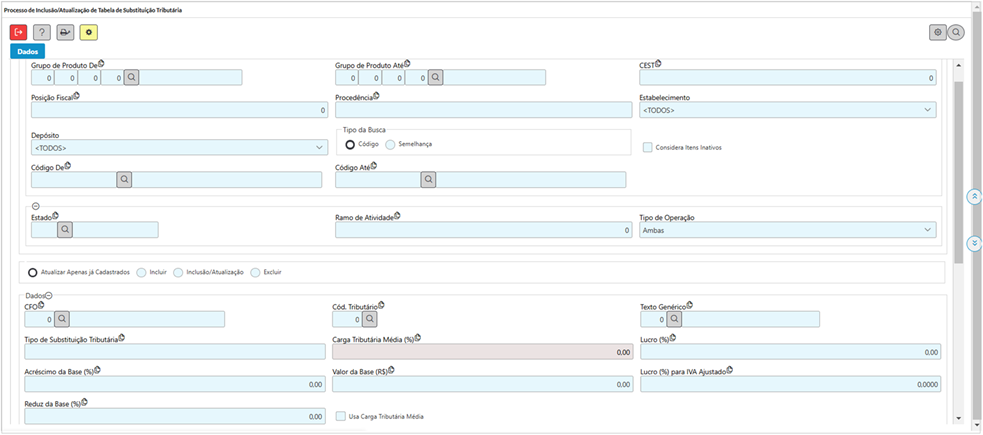983x435 pixels.
Task: Collapse the Dados section expander
Action: pos(49,296)
